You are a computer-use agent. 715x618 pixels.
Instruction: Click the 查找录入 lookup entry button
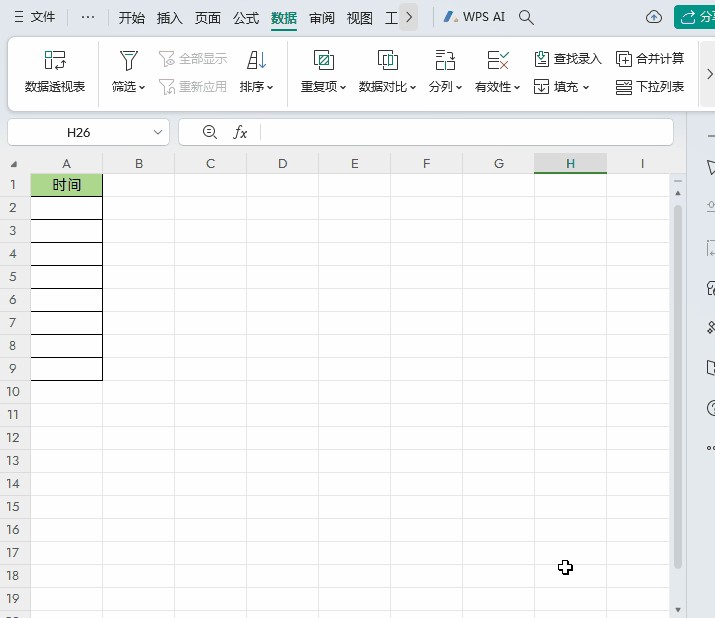click(x=568, y=59)
